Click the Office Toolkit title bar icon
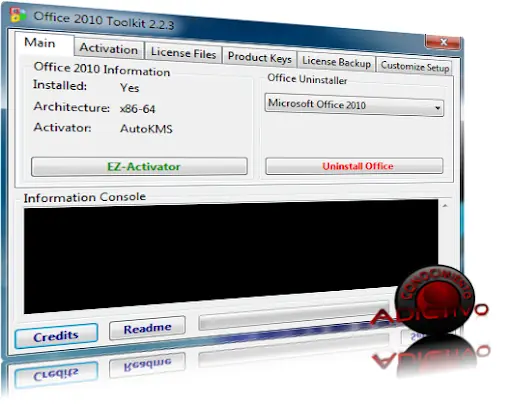The image size is (512, 407). coord(18,15)
